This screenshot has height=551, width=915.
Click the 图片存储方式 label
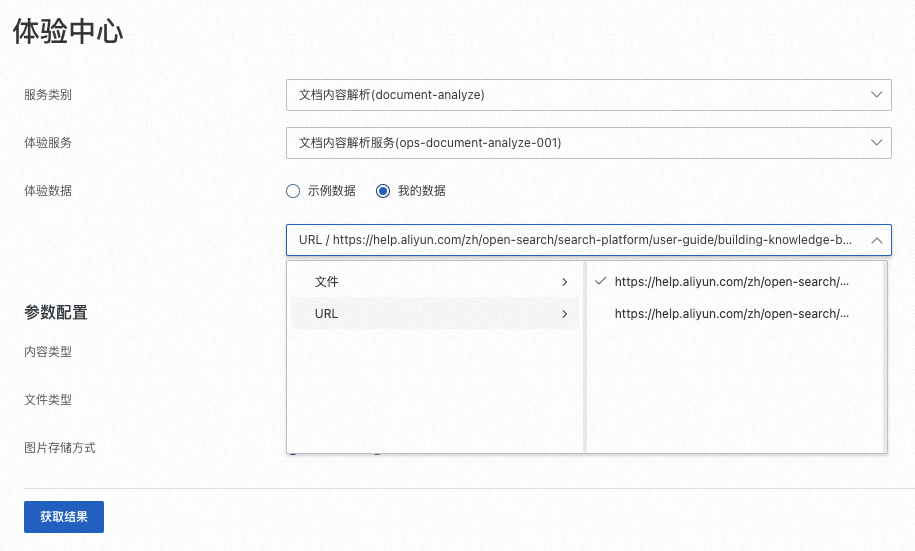(60, 448)
